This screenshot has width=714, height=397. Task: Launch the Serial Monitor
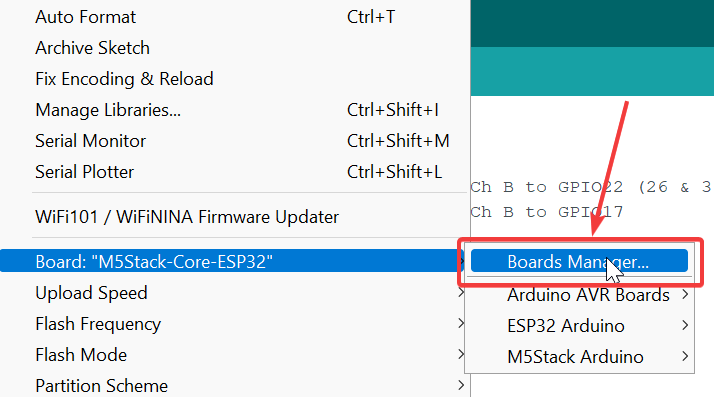coord(235,141)
